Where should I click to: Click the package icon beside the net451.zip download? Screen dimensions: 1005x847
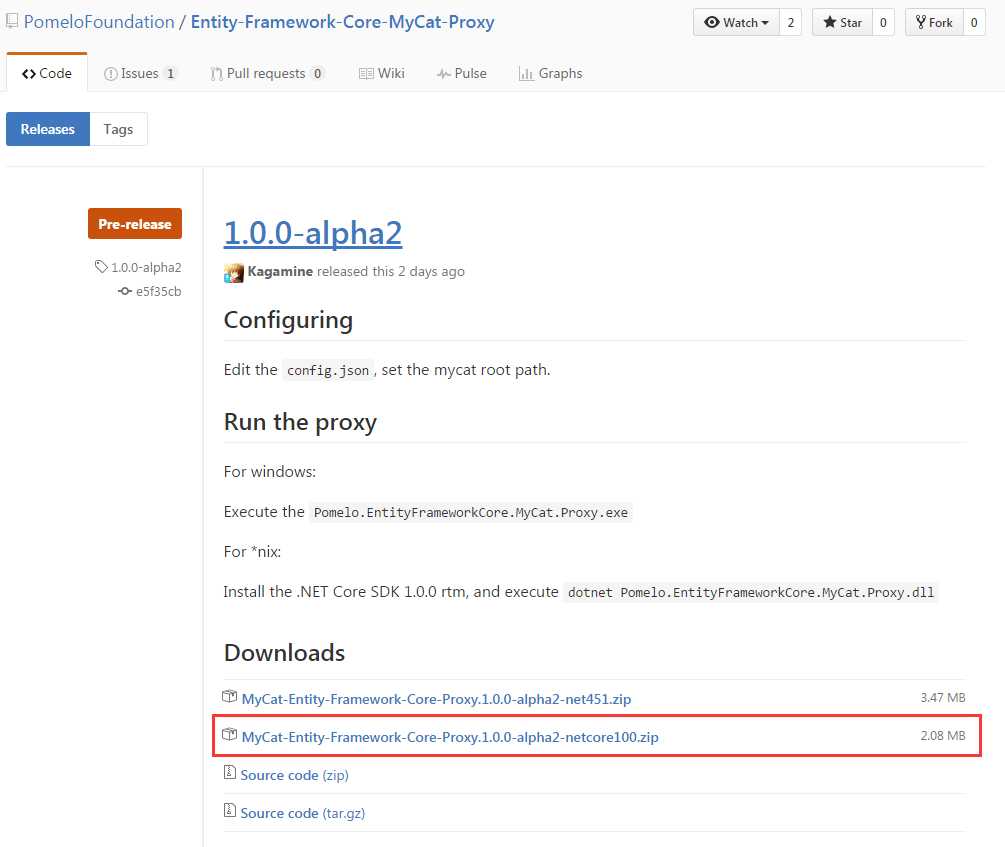[x=229, y=696]
